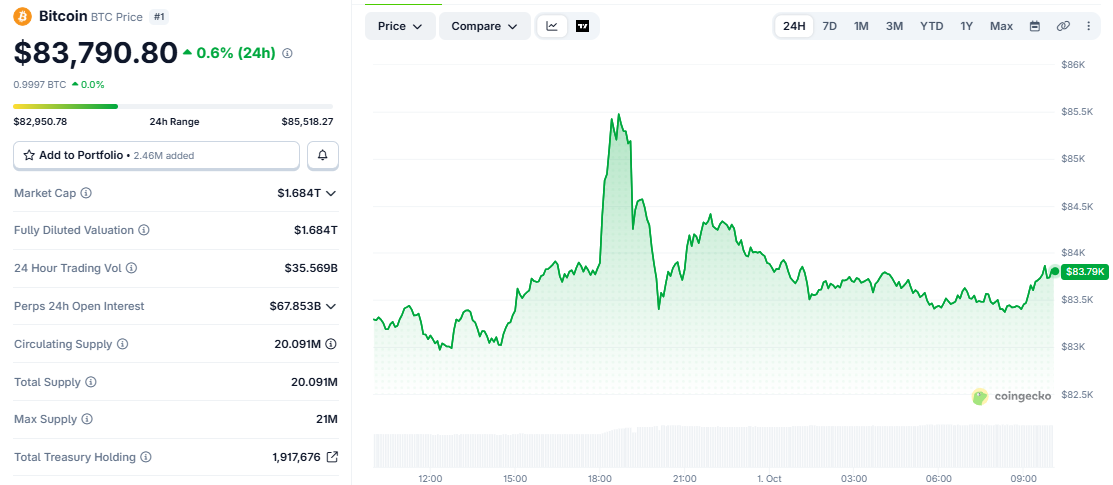The height and width of the screenshot is (485, 1113).
Task: Click the $83.79K current price label
Action: [x=1084, y=271]
